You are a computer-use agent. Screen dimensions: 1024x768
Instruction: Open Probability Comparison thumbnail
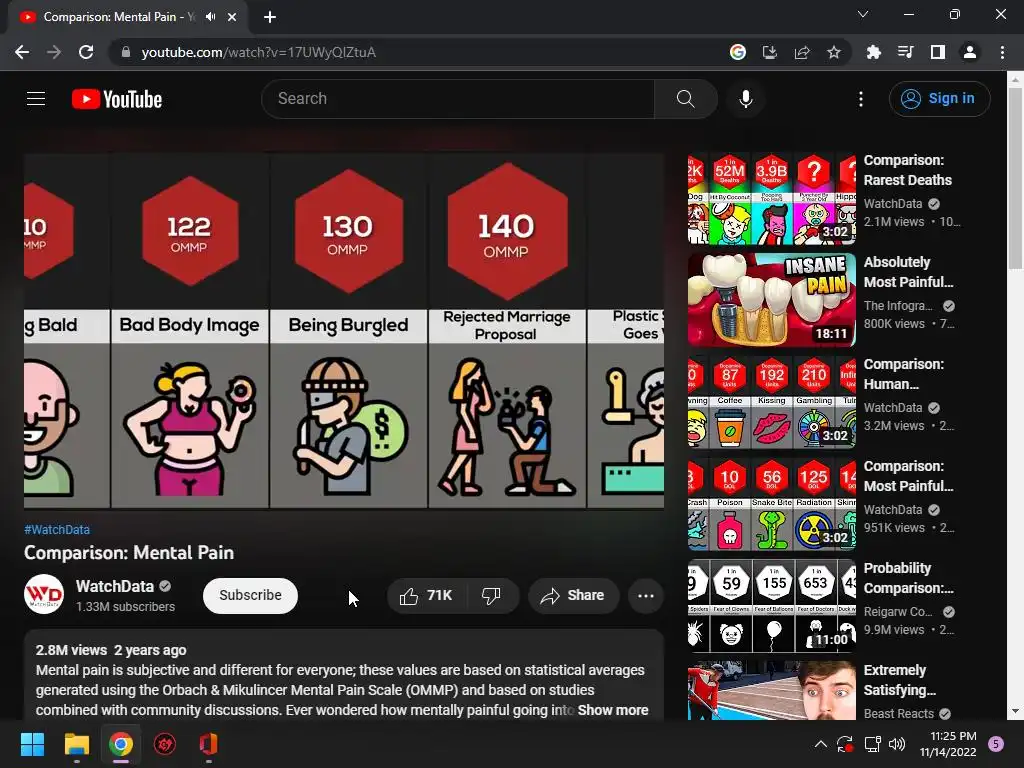click(x=771, y=606)
